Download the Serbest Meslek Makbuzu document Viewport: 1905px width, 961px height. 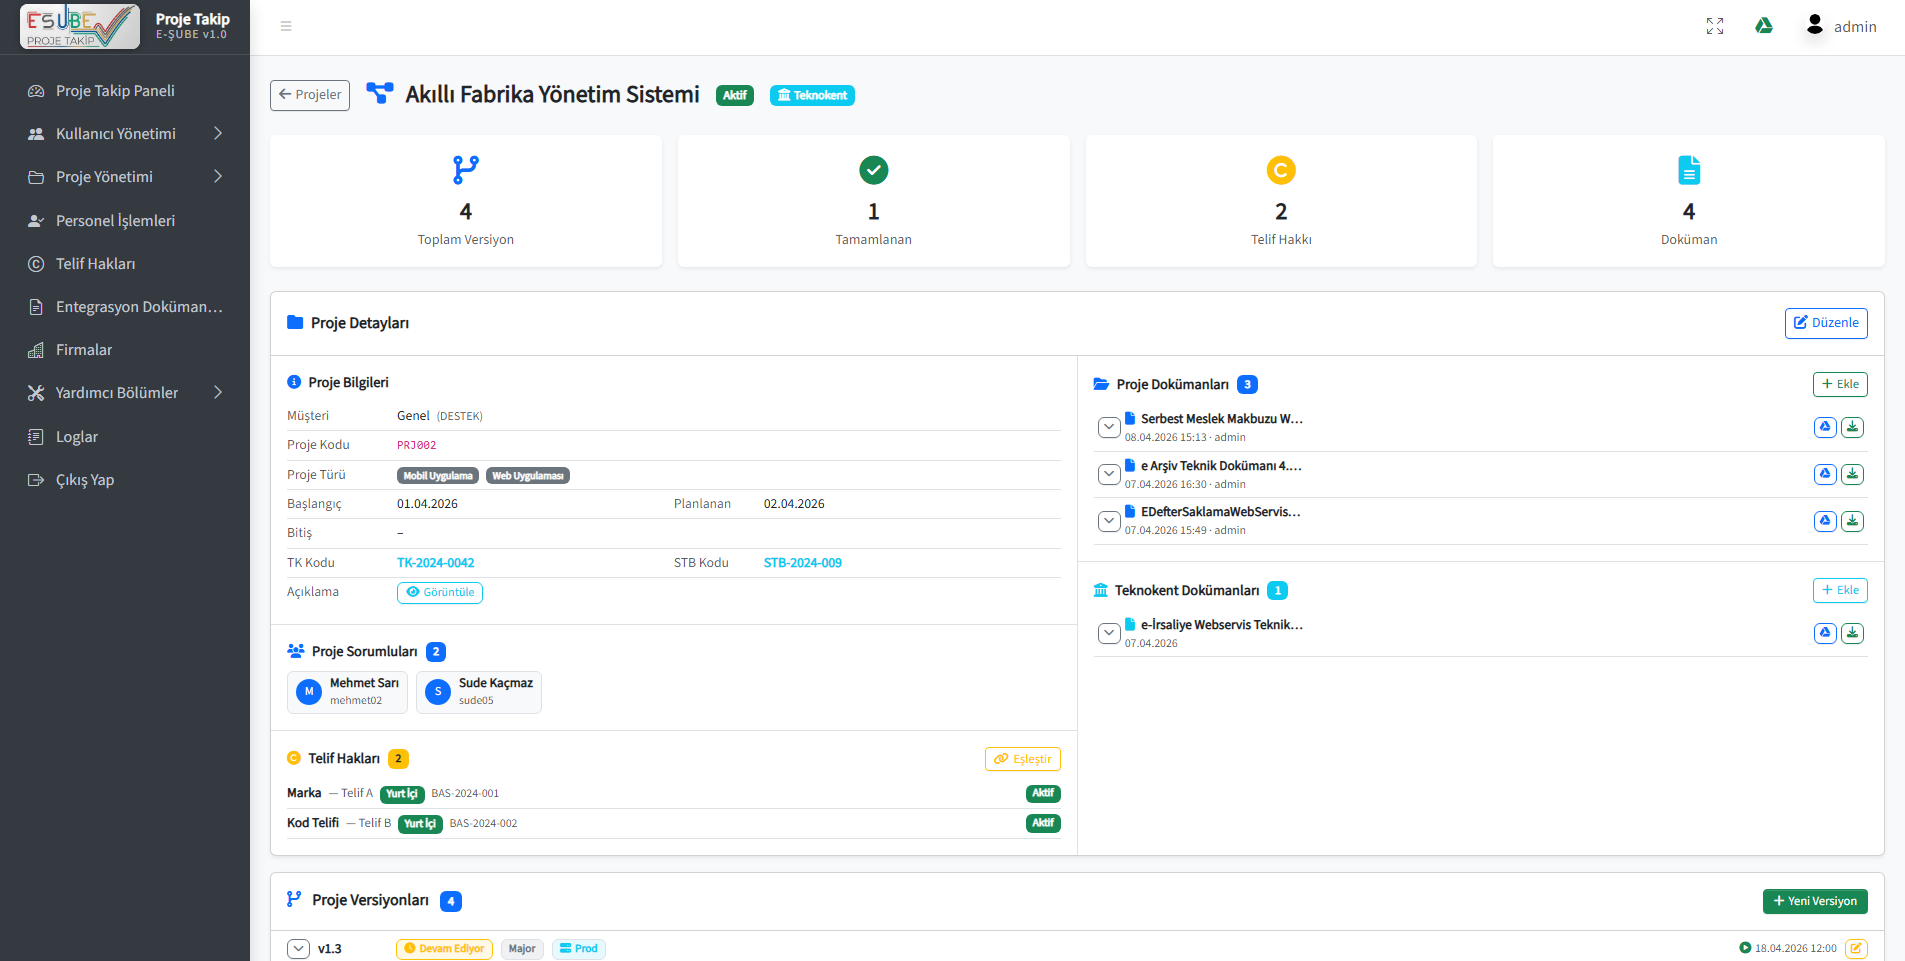[1852, 427]
